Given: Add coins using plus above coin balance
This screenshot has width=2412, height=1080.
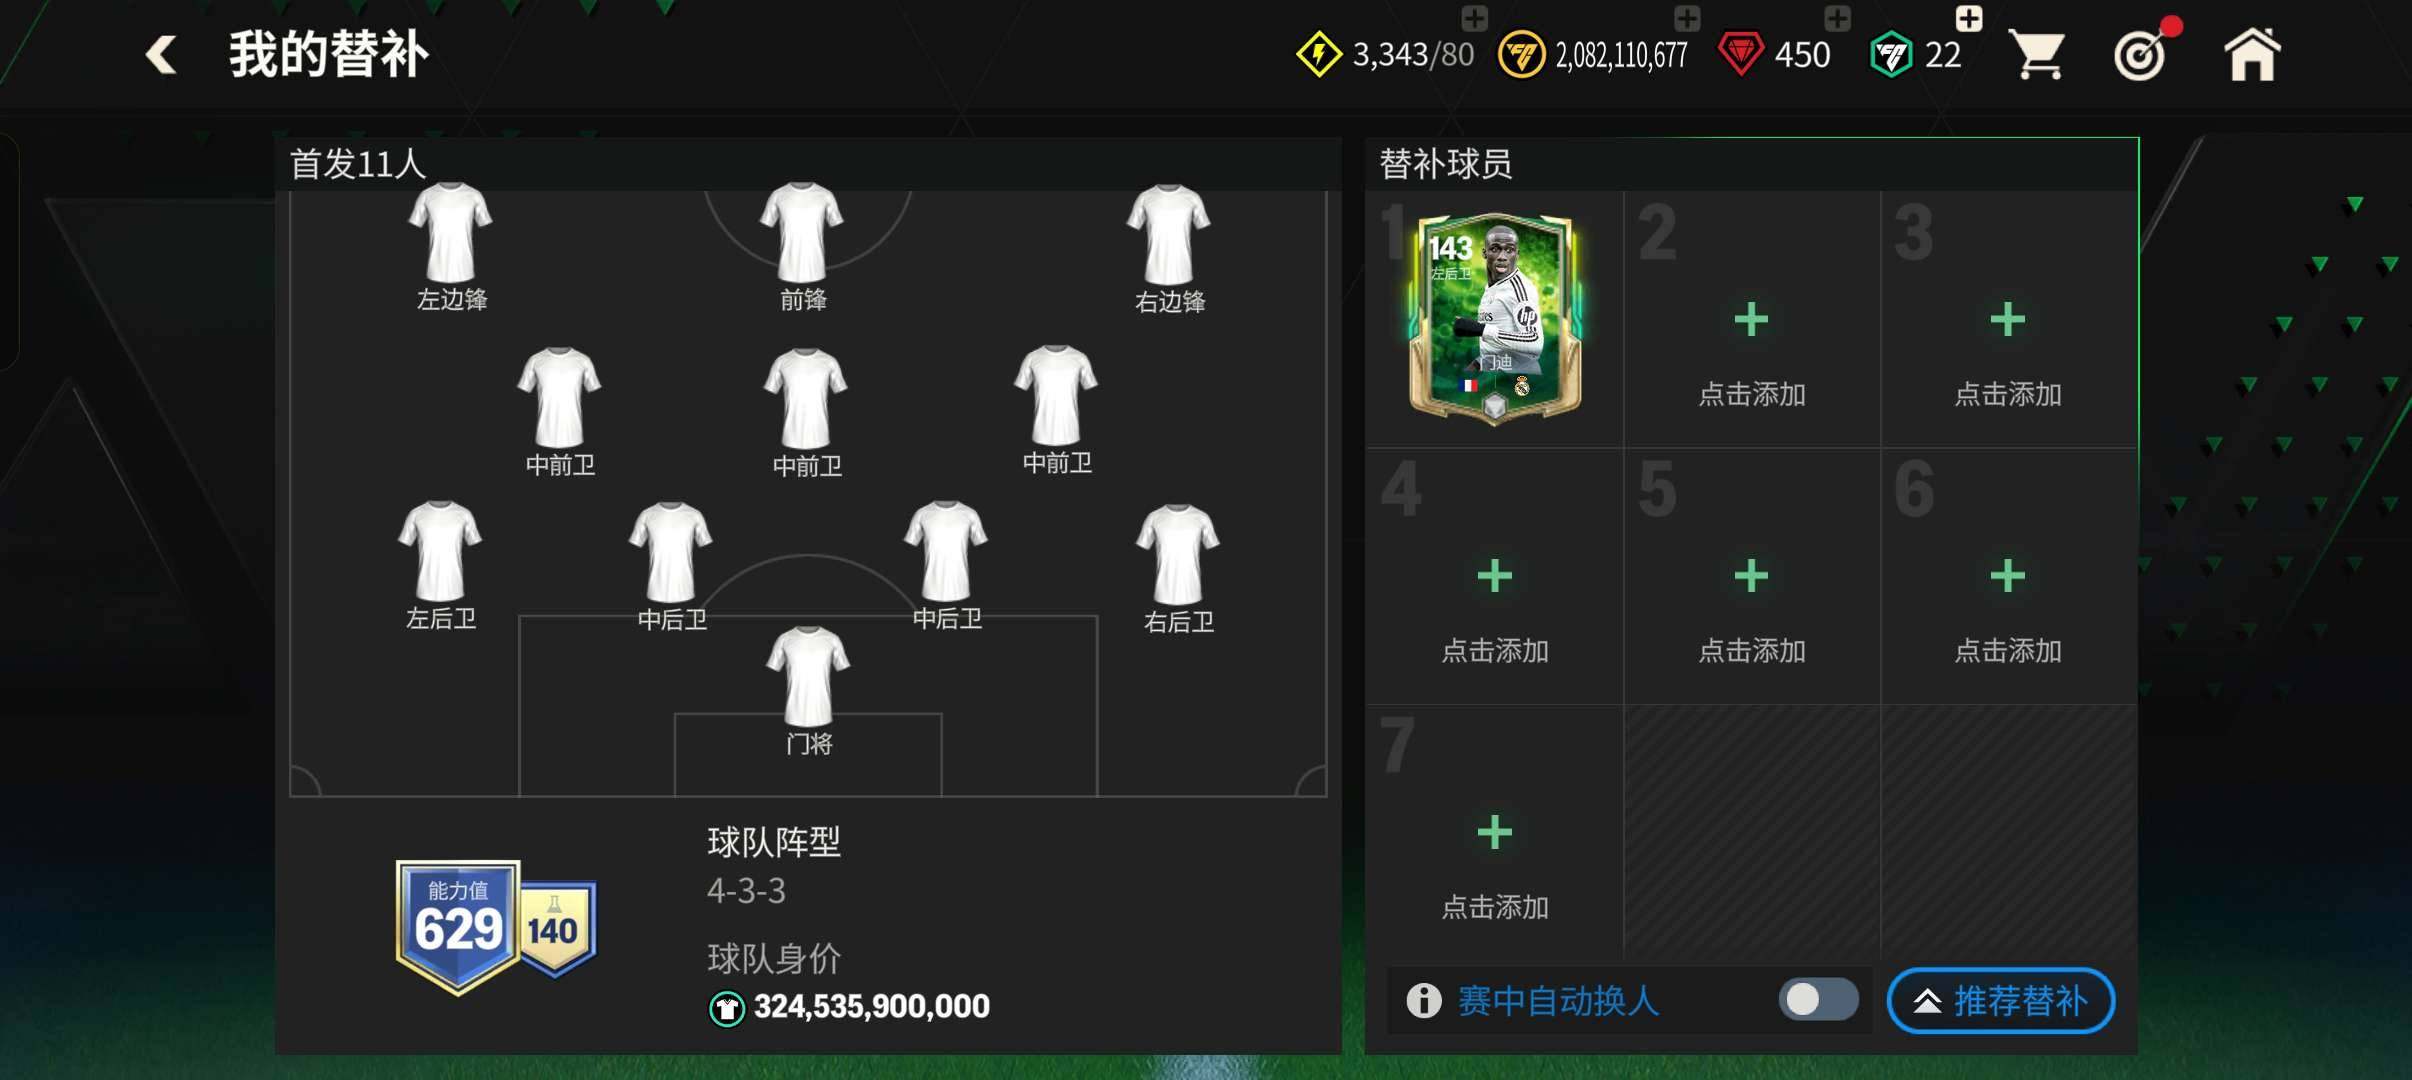Looking at the screenshot, I should click(1687, 17).
